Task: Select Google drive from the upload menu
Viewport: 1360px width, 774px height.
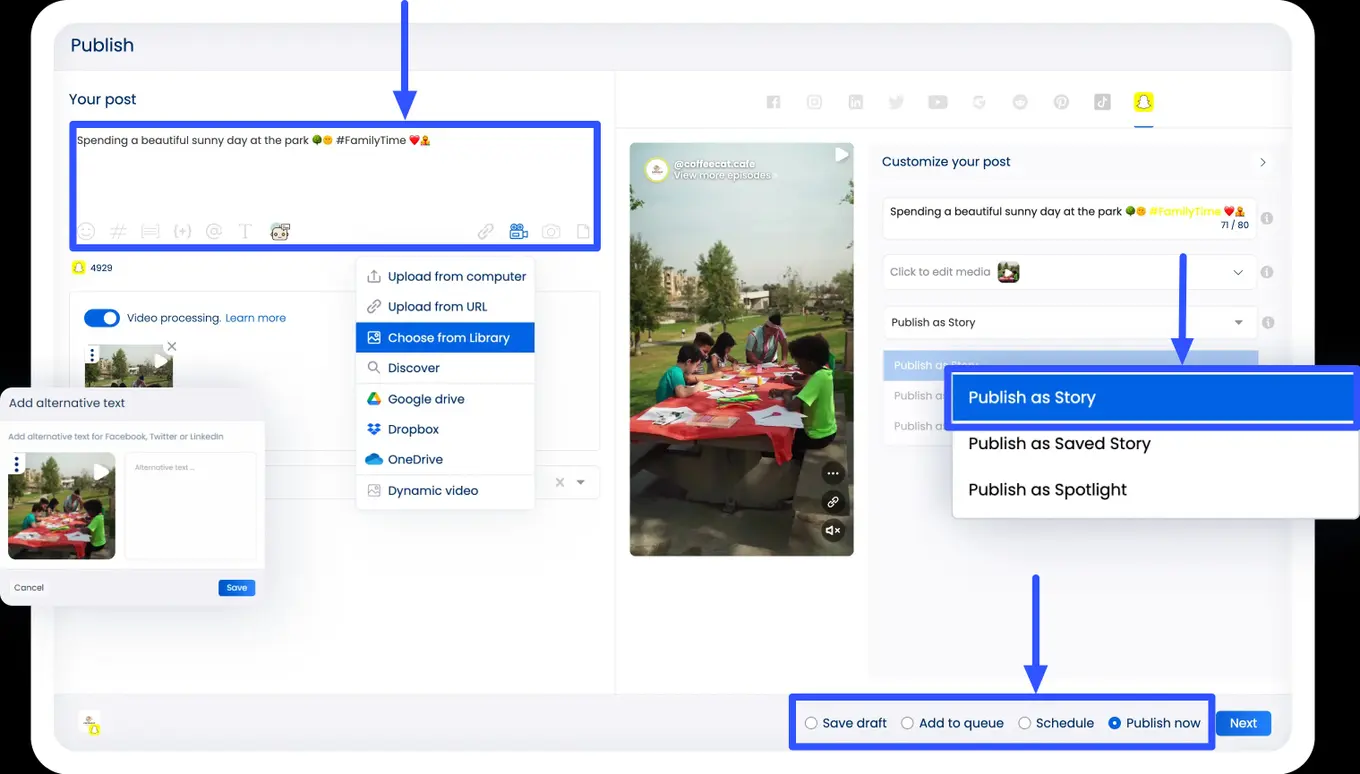Action: pyautogui.click(x=424, y=398)
